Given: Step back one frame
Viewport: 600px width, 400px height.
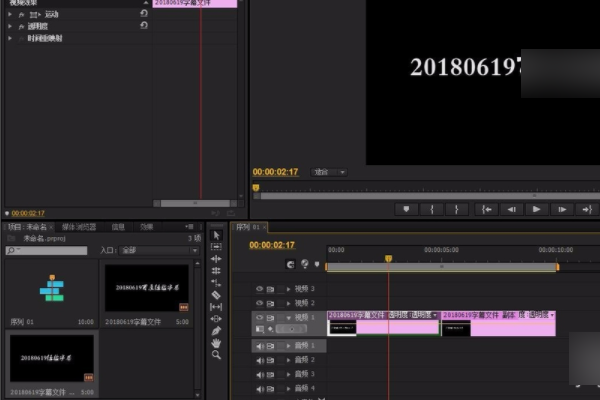Looking at the screenshot, I should (512, 209).
